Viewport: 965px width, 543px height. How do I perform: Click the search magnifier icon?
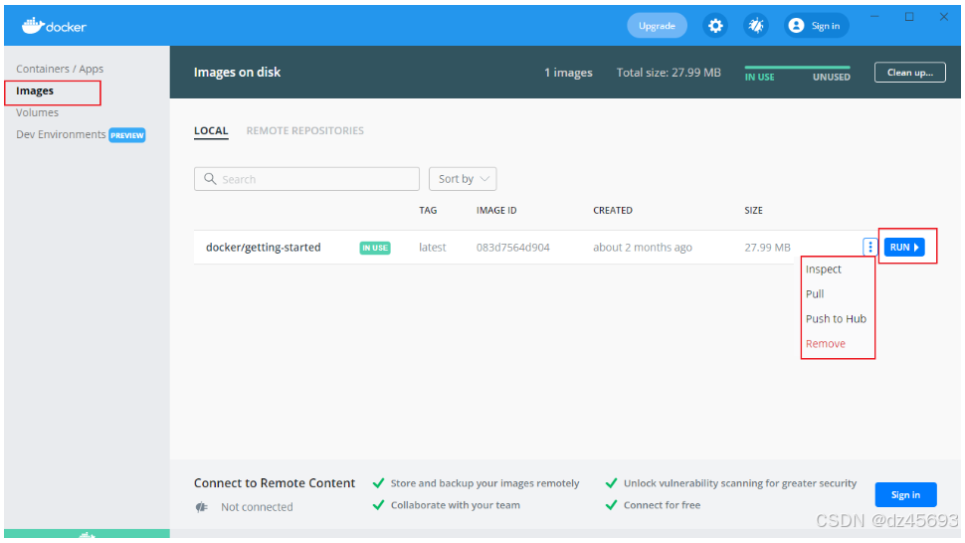point(210,179)
